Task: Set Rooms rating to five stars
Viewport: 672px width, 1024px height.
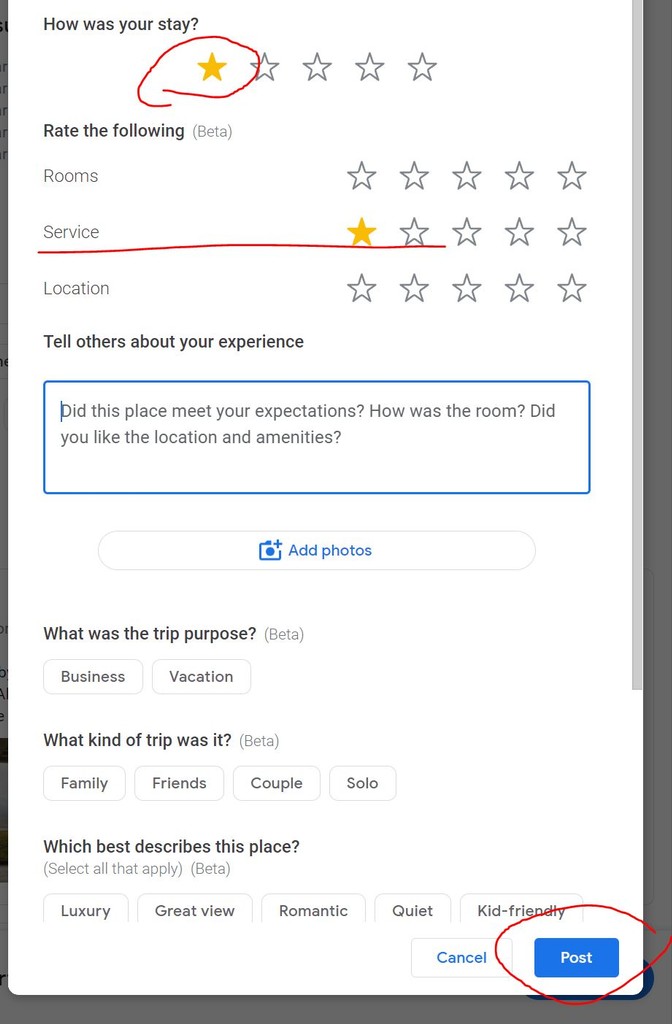Action: coord(571,176)
